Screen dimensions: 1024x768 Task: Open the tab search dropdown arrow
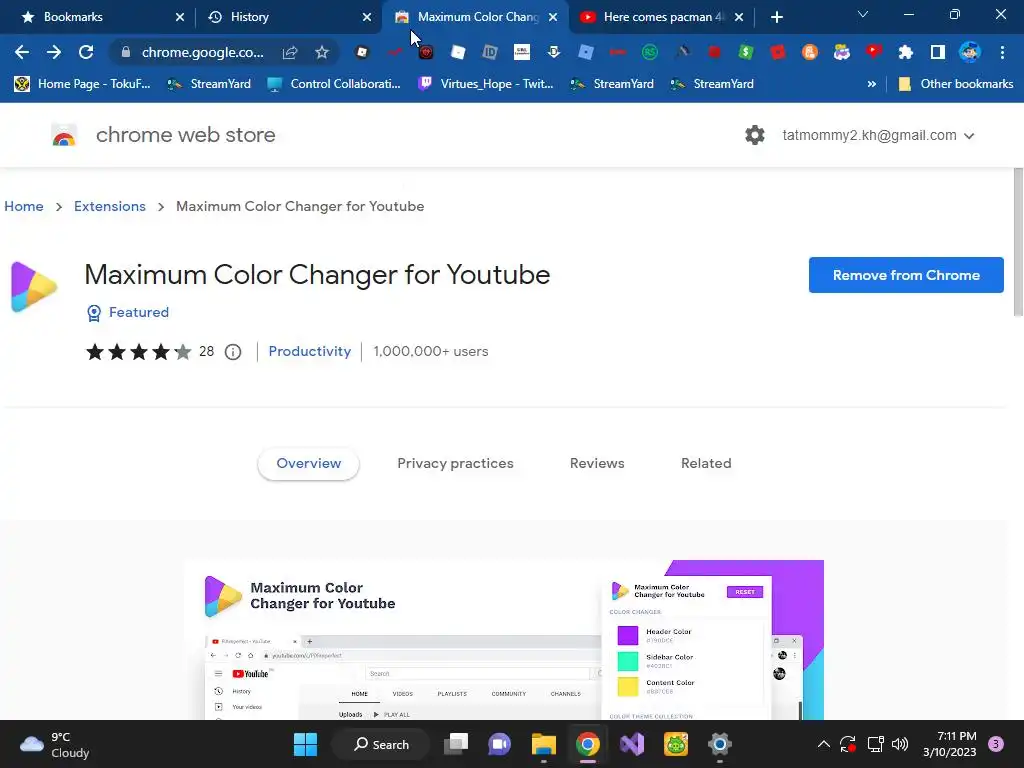point(863,14)
